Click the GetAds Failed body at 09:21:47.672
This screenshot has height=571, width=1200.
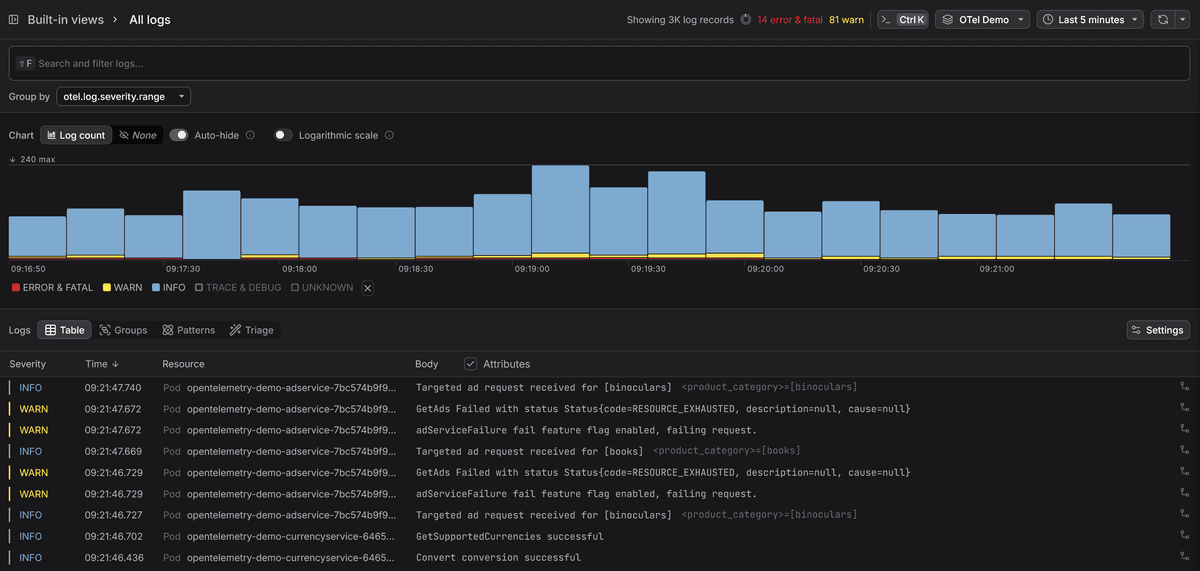pos(663,408)
